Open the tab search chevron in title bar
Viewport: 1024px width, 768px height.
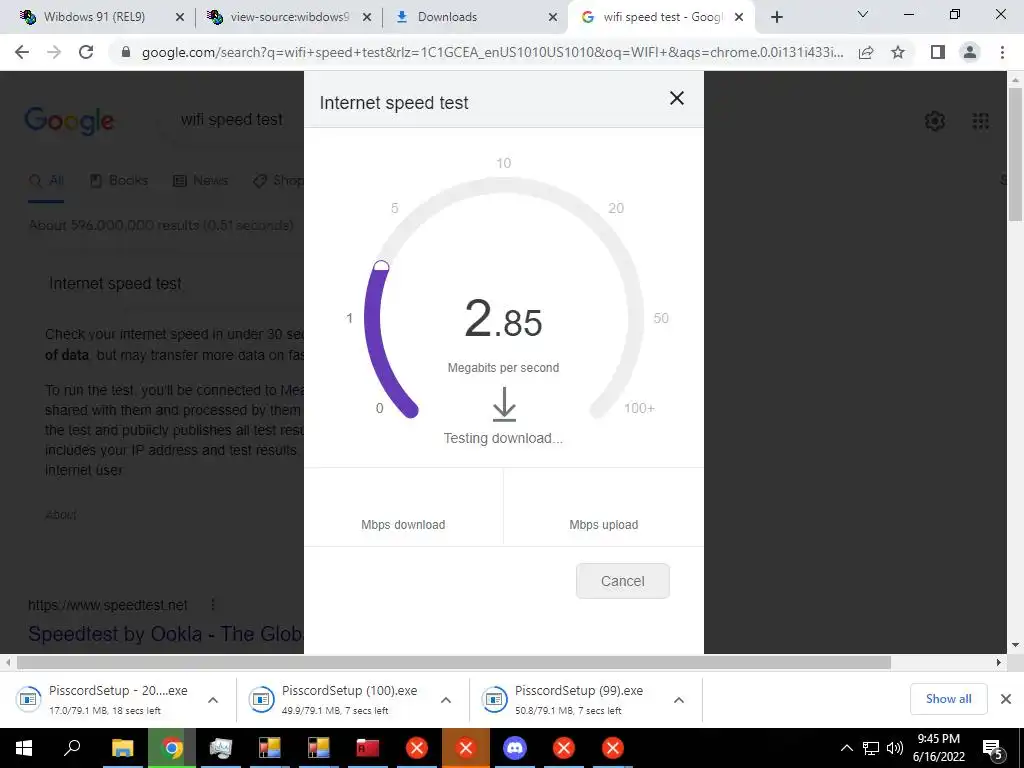pyautogui.click(x=863, y=14)
